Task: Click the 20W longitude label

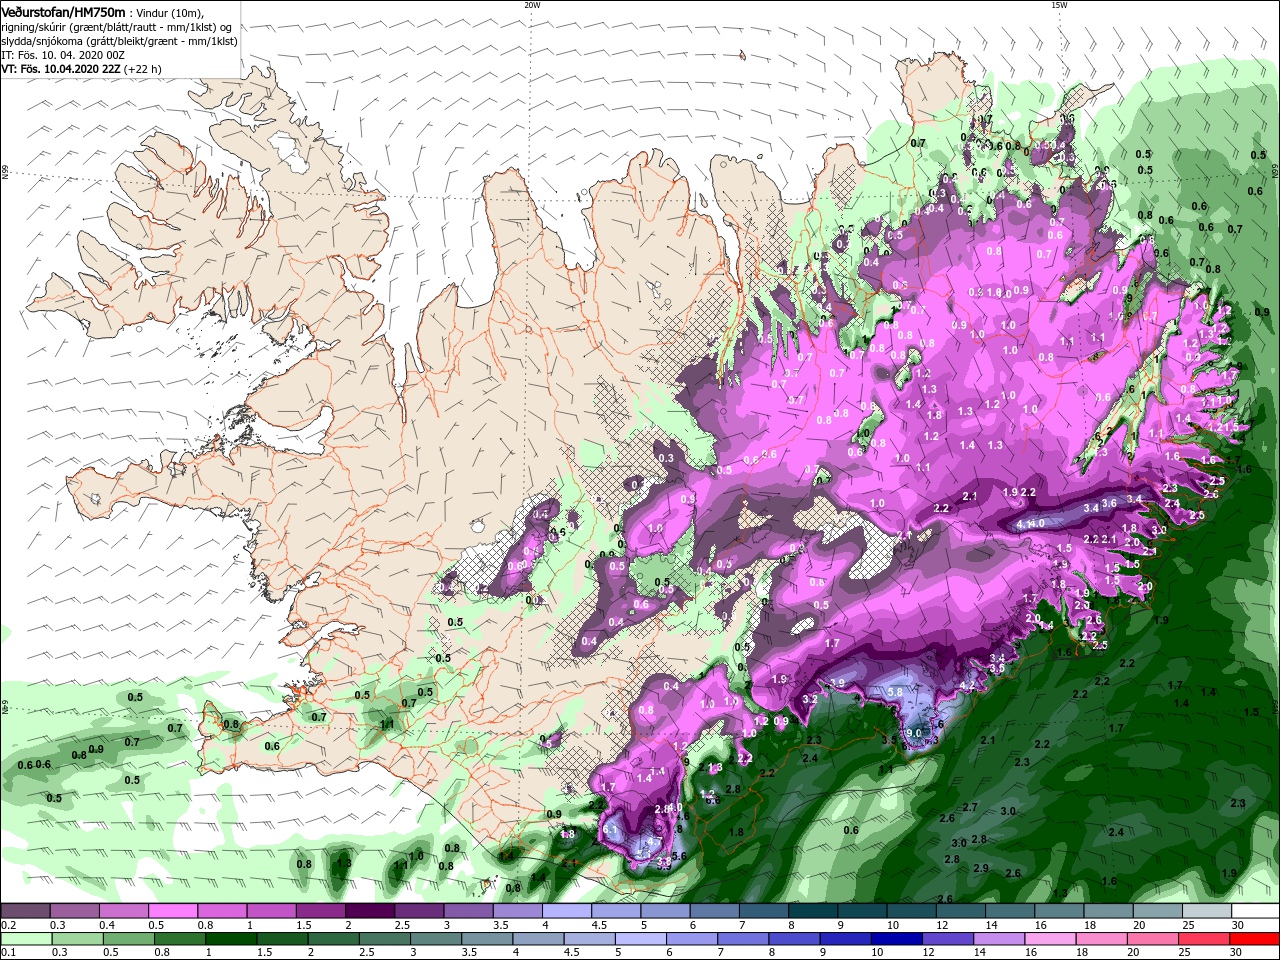Action: [532, 5]
